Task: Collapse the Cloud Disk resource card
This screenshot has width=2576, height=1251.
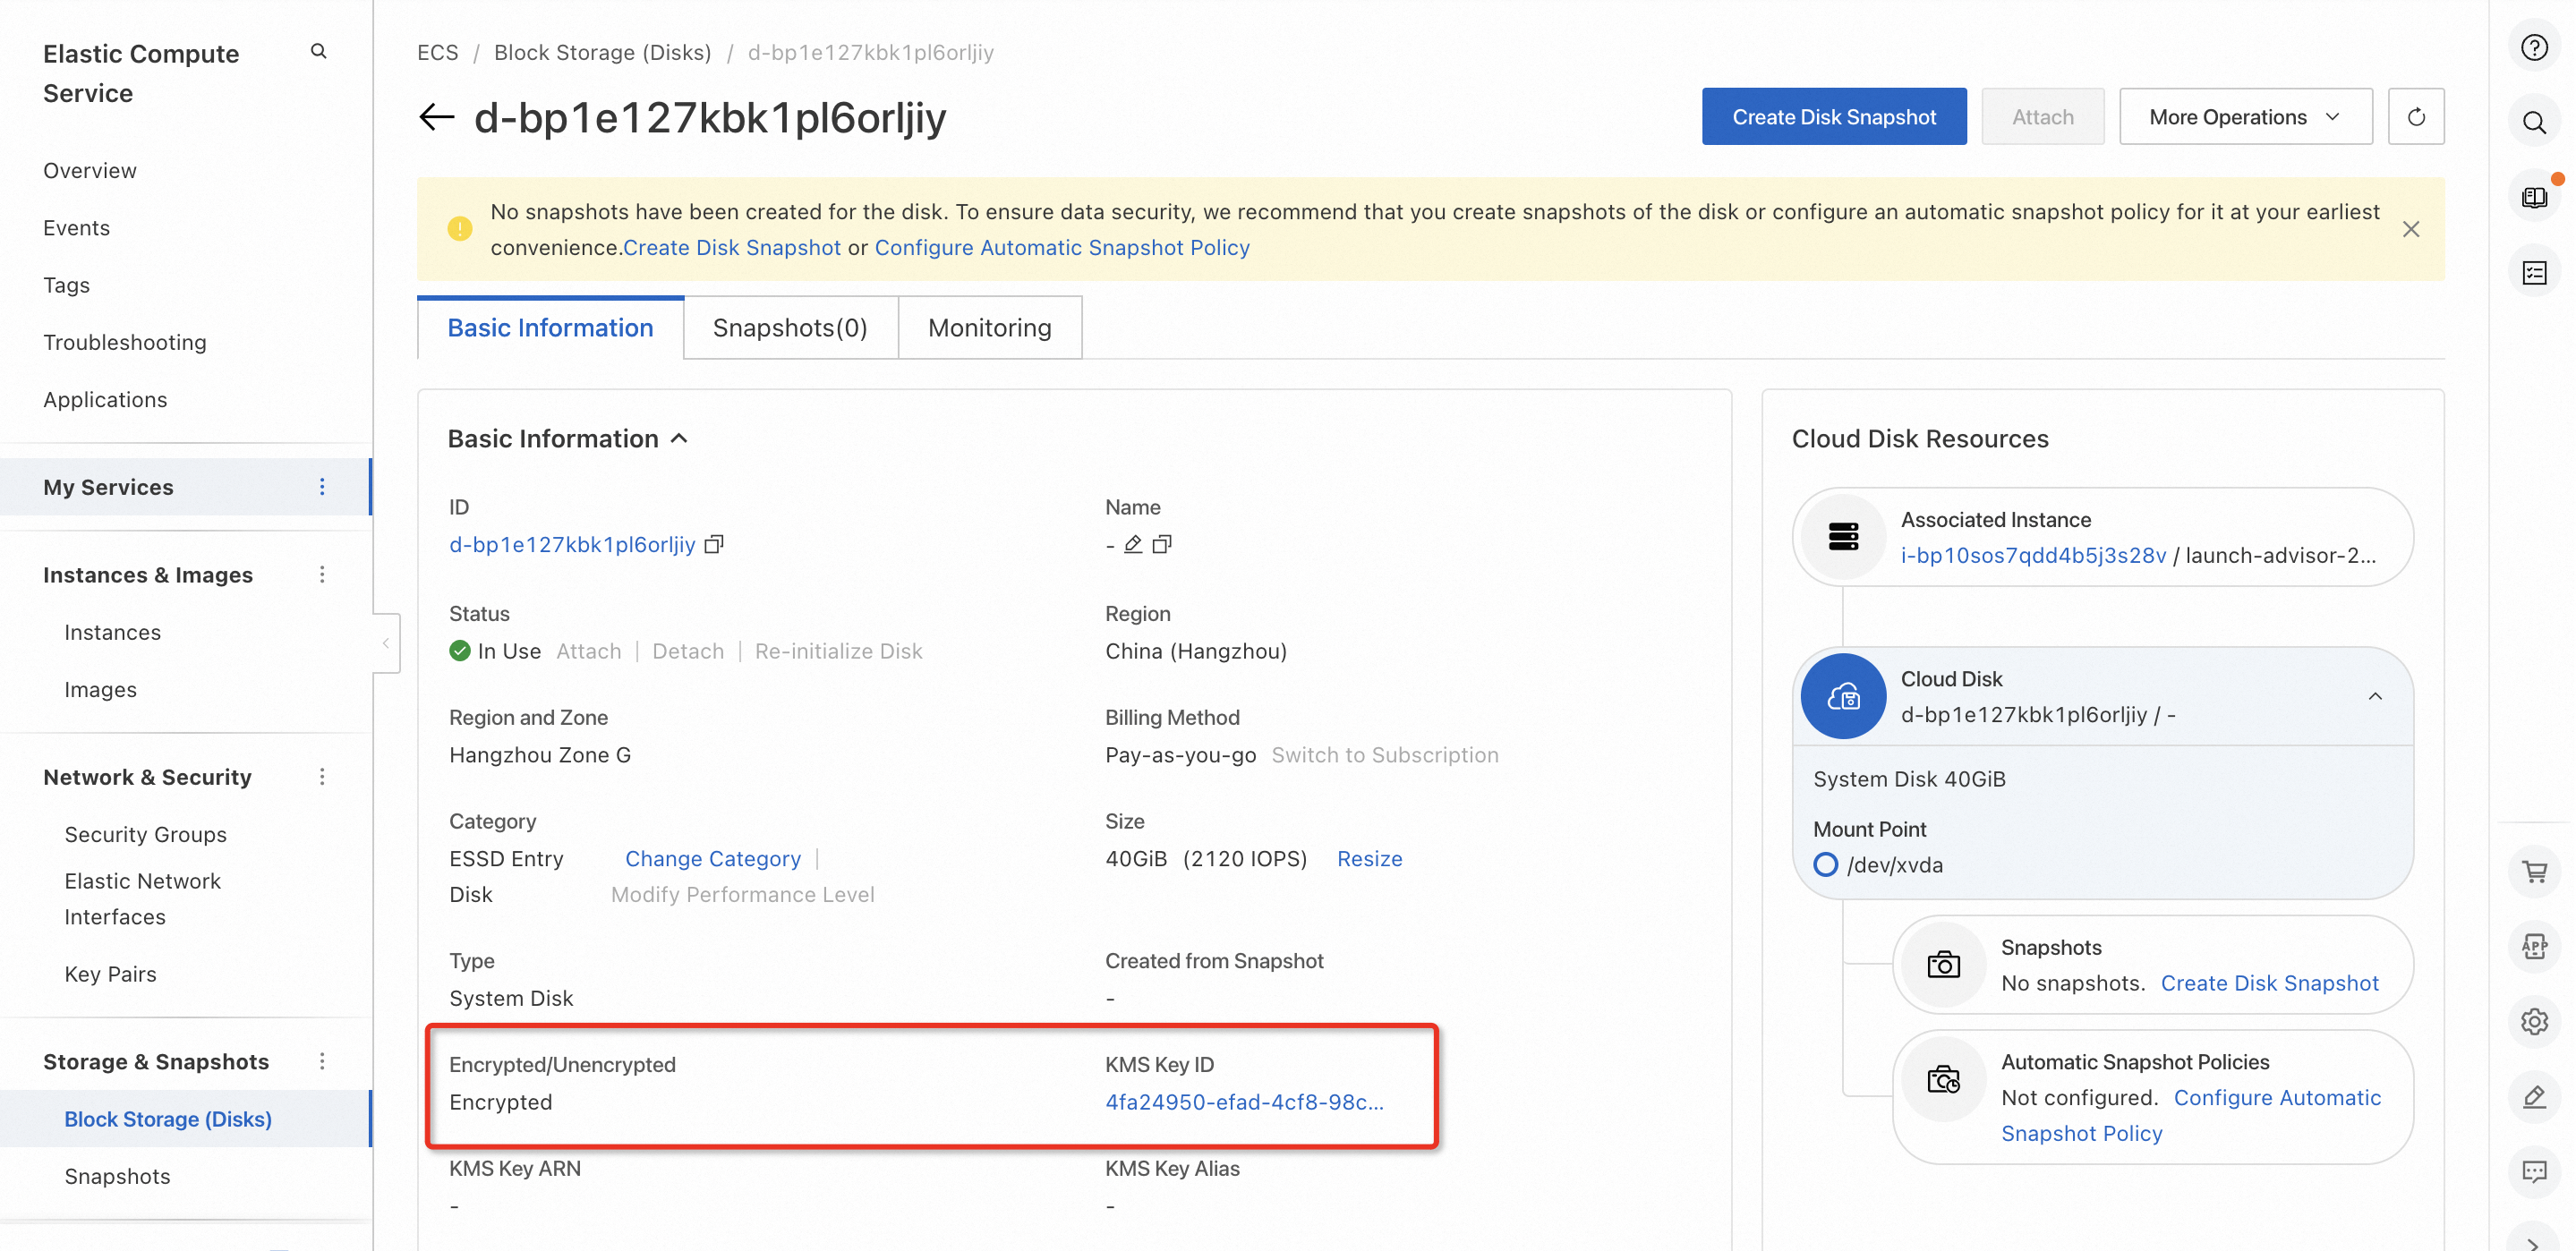Action: tap(2374, 696)
